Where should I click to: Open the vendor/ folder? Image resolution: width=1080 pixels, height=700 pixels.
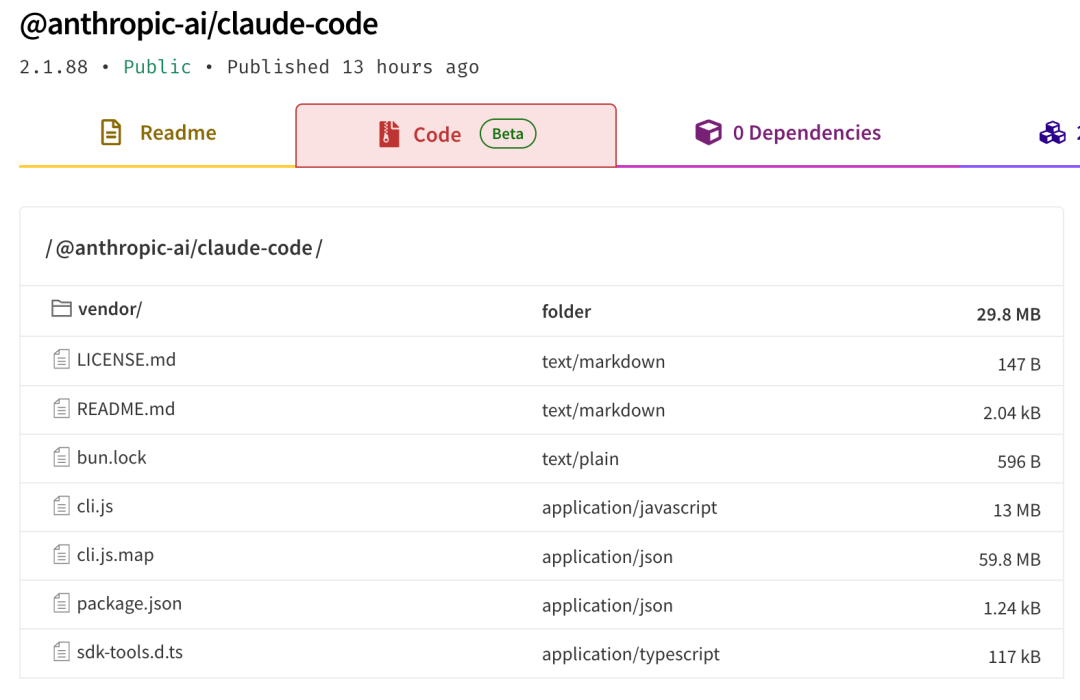110,309
